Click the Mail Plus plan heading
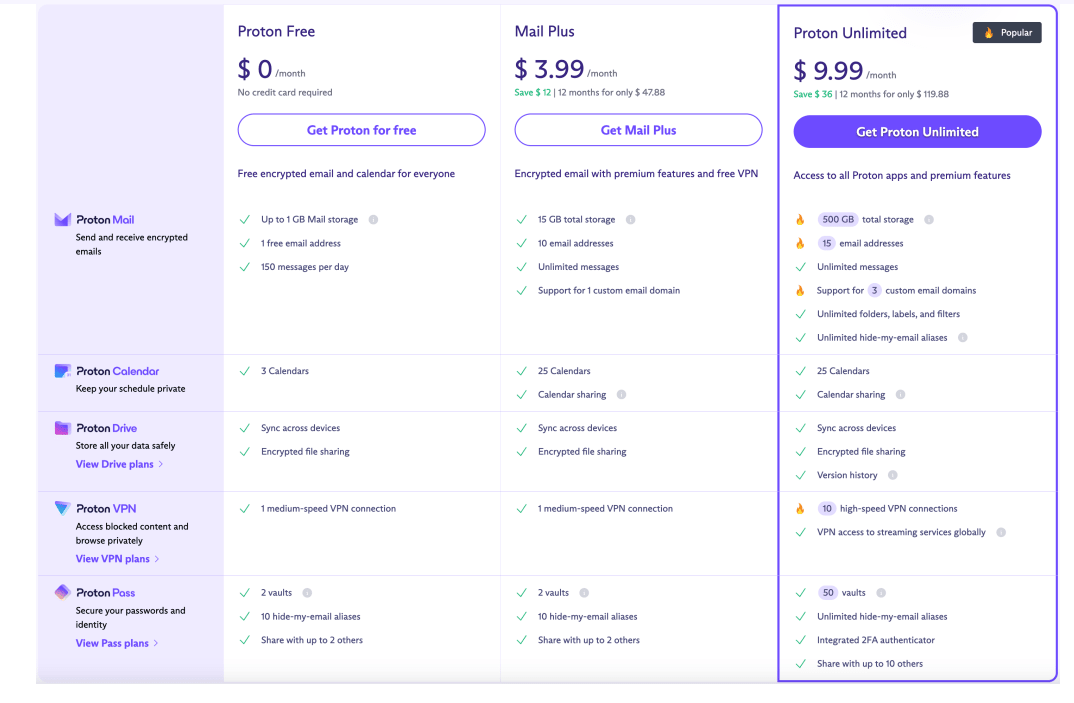 pyautogui.click(x=545, y=32)
